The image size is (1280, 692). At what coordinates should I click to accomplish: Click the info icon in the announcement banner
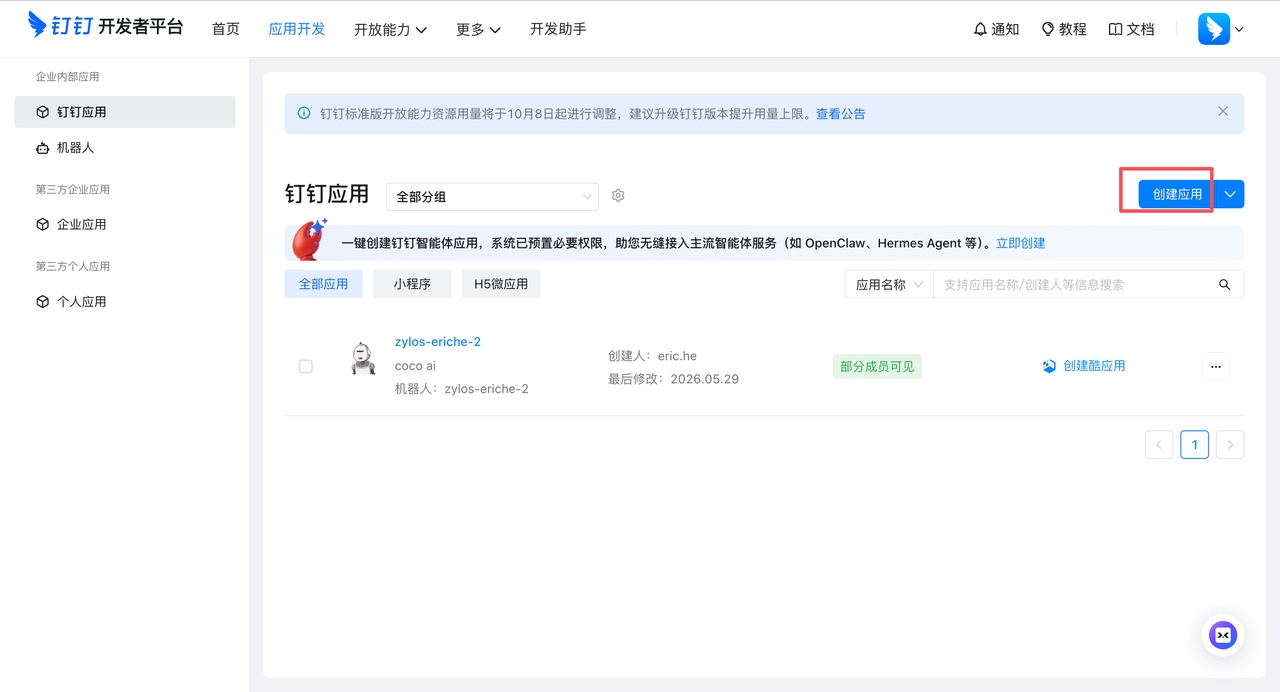(x=304, y=113)
